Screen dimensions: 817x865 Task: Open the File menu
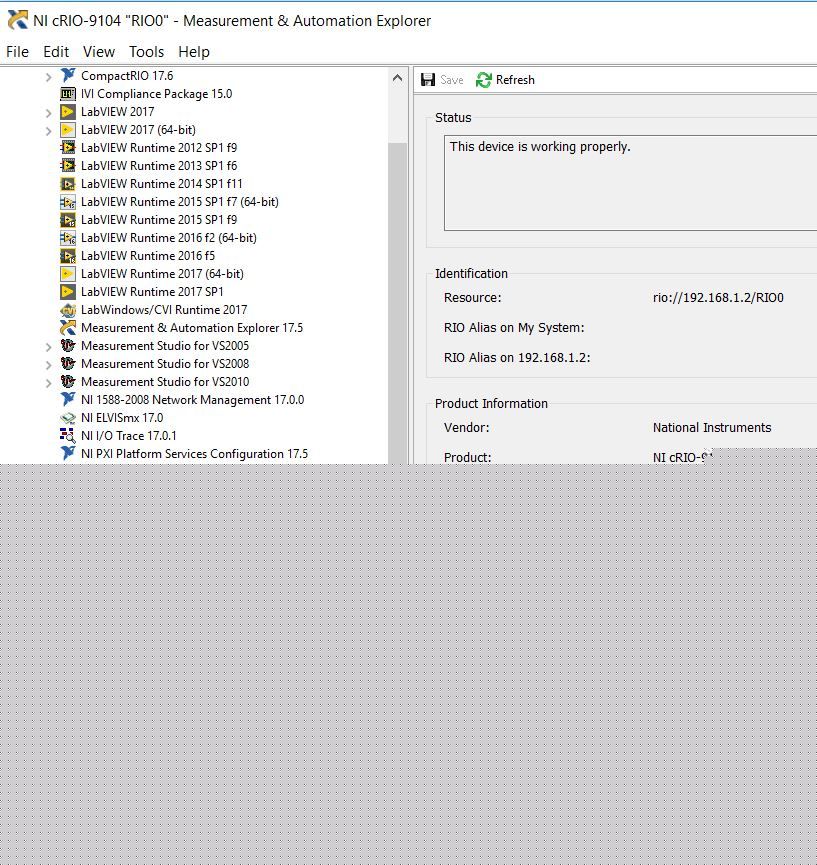pyautogui.click(x=17, y=52)
